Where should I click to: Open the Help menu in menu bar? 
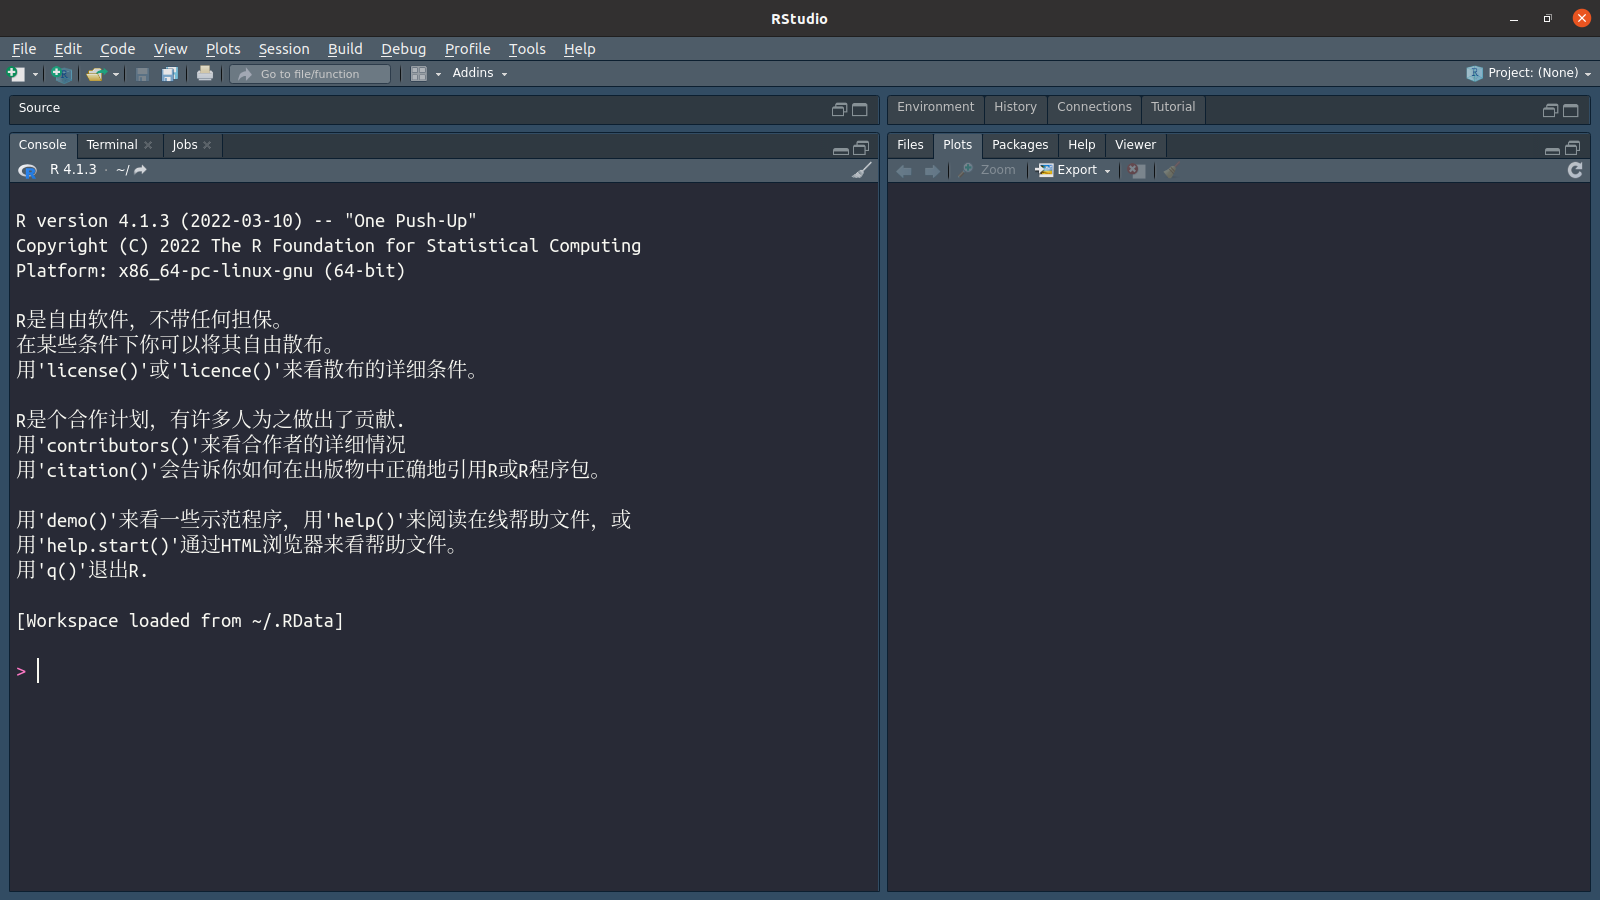tap(579, 49)
